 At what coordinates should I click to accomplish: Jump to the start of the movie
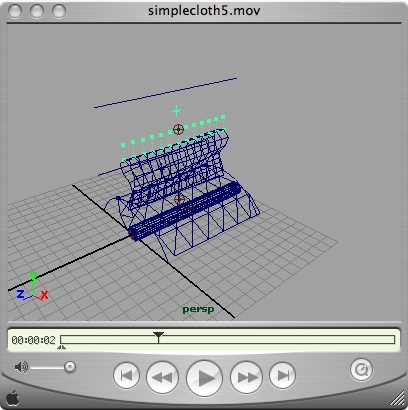[x=126, y=376]
